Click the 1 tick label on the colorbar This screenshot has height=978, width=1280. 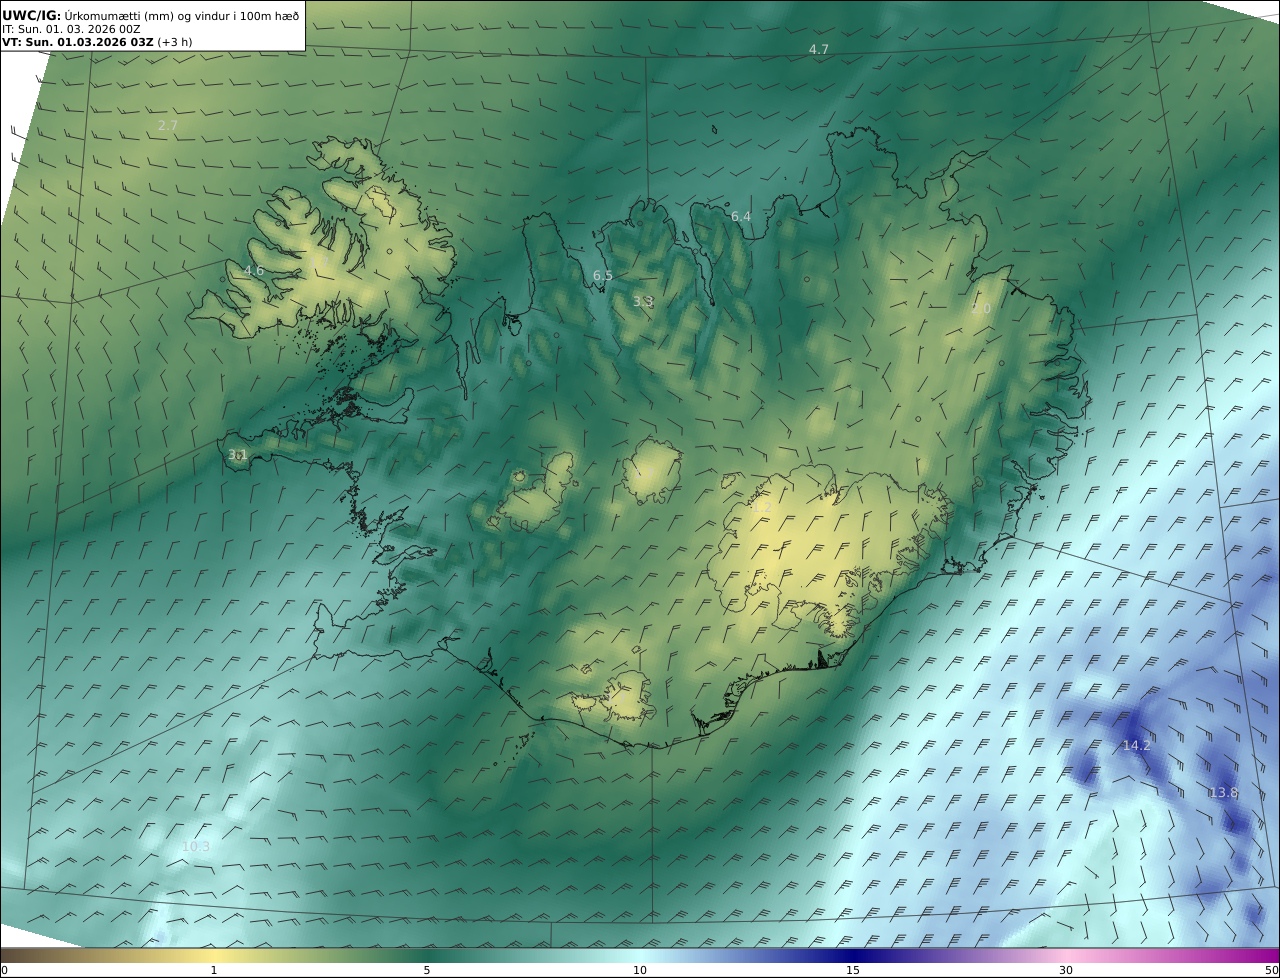coord(214,970)
